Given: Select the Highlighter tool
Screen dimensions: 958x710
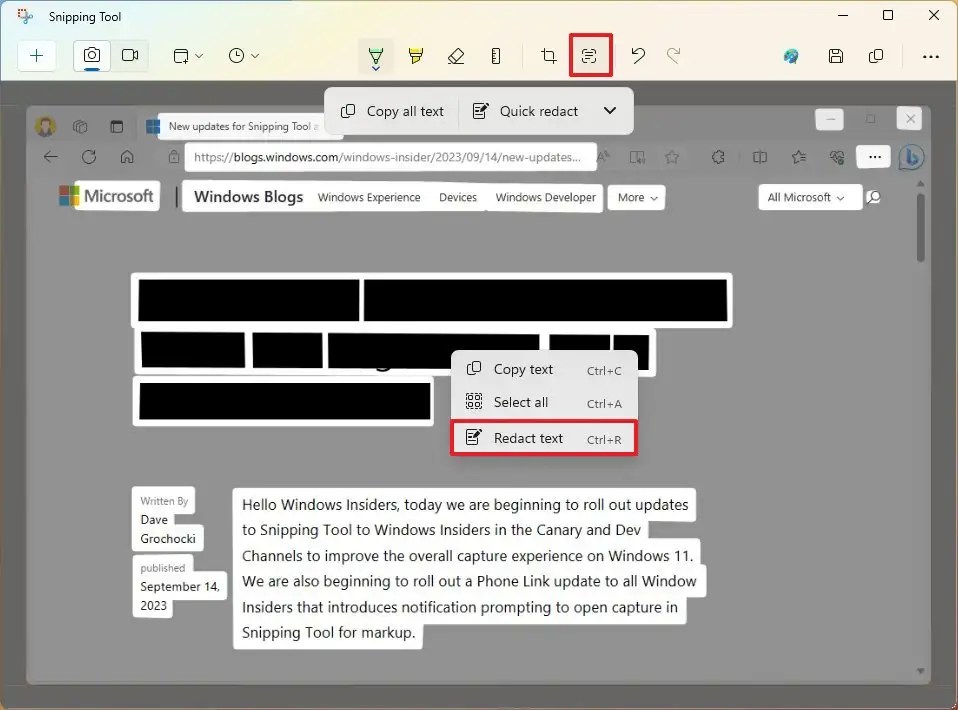Looking at the screenshot, I should pos(416,56).
